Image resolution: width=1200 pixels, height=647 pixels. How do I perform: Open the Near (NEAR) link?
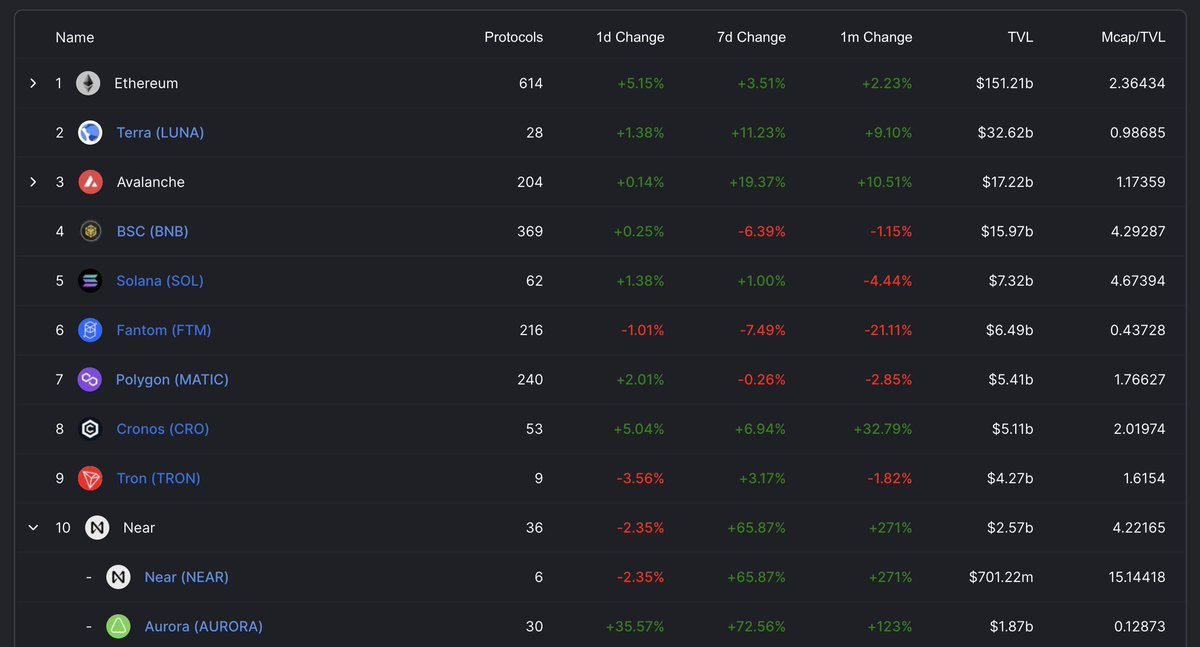point(186,577)
